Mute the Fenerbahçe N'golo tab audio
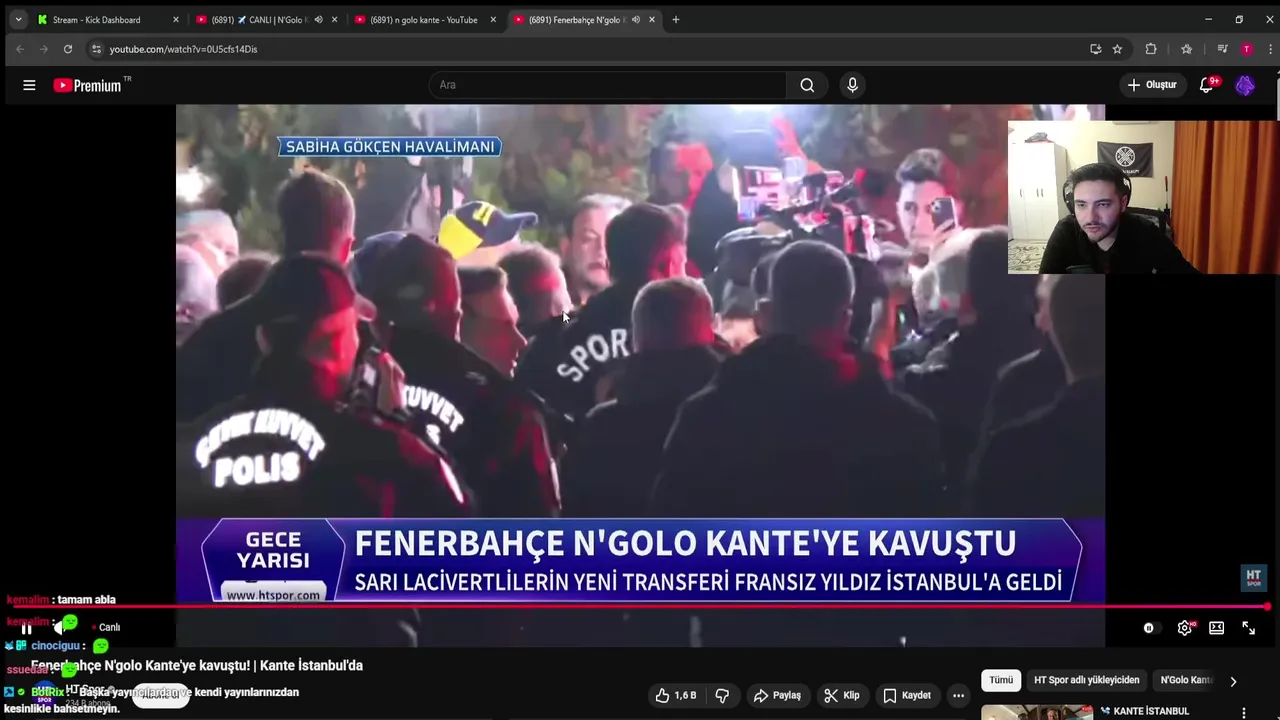Viewport: 1280px width, 720px height. tap(635, 19)
